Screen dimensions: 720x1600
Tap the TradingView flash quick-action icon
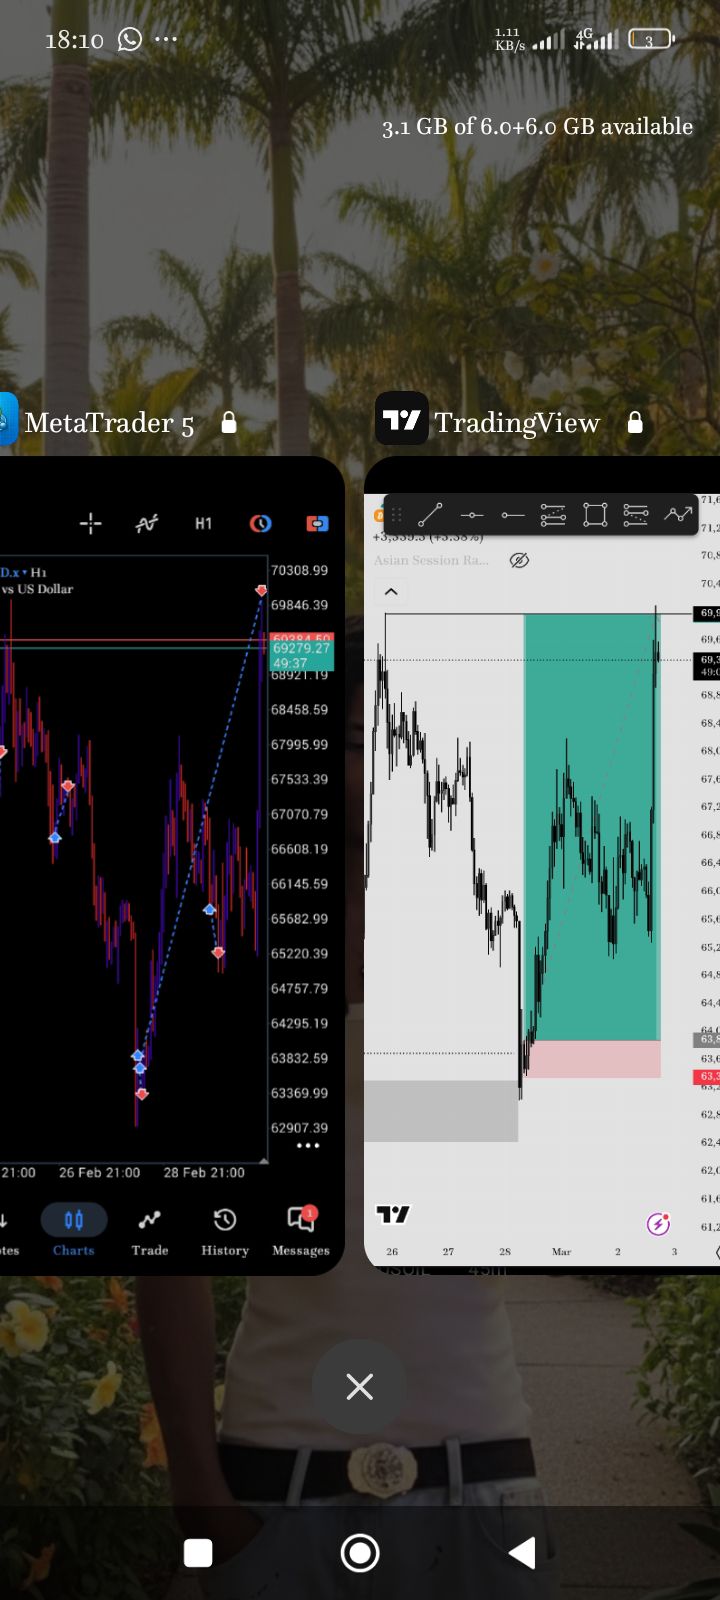pyautogui.click(x=658, y=1224)
